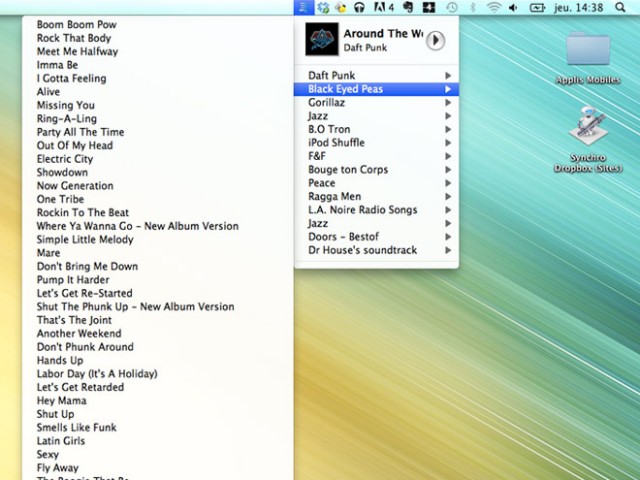Play I Gotta Feeling
640x480 pixels.
pos(158,78)
